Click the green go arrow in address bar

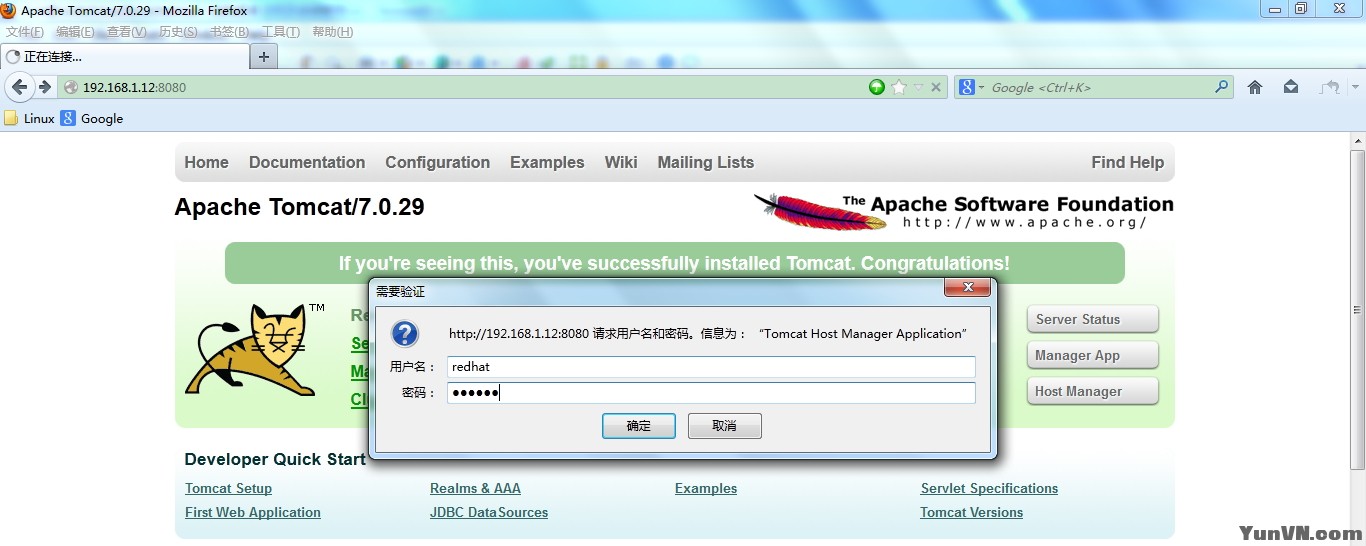pos(877,87)
